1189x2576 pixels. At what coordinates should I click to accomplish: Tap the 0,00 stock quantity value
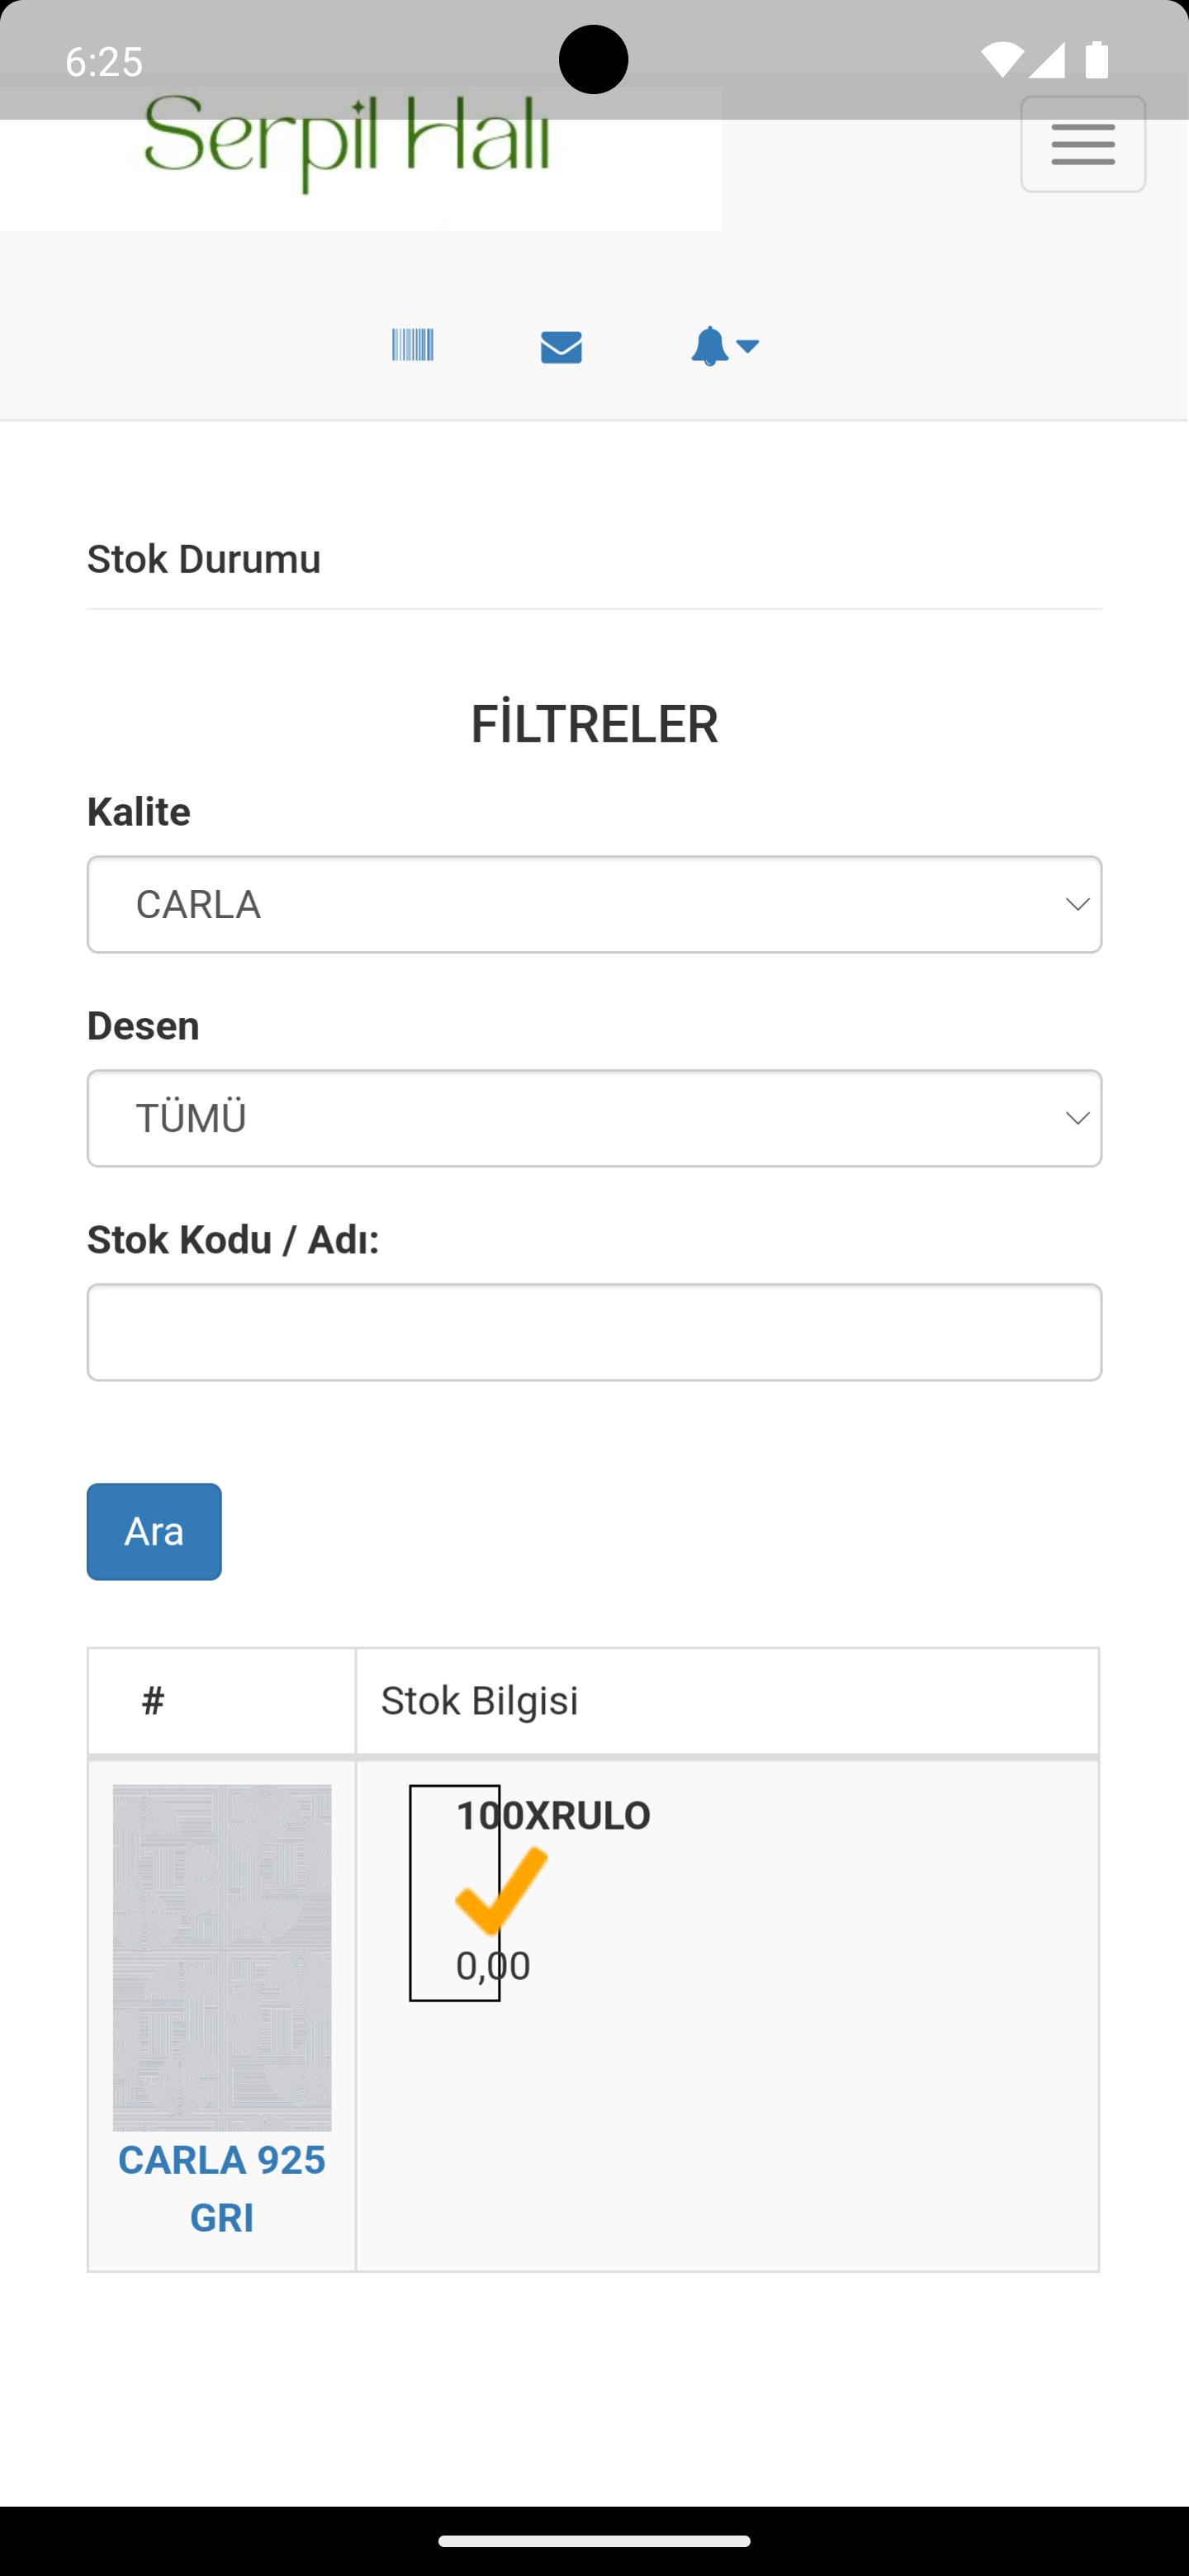pos(493,1965)
